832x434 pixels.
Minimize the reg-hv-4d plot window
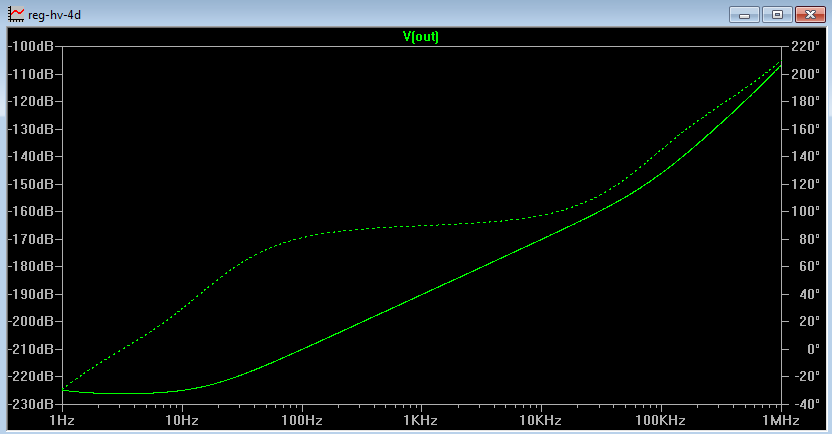coord(744,14)
